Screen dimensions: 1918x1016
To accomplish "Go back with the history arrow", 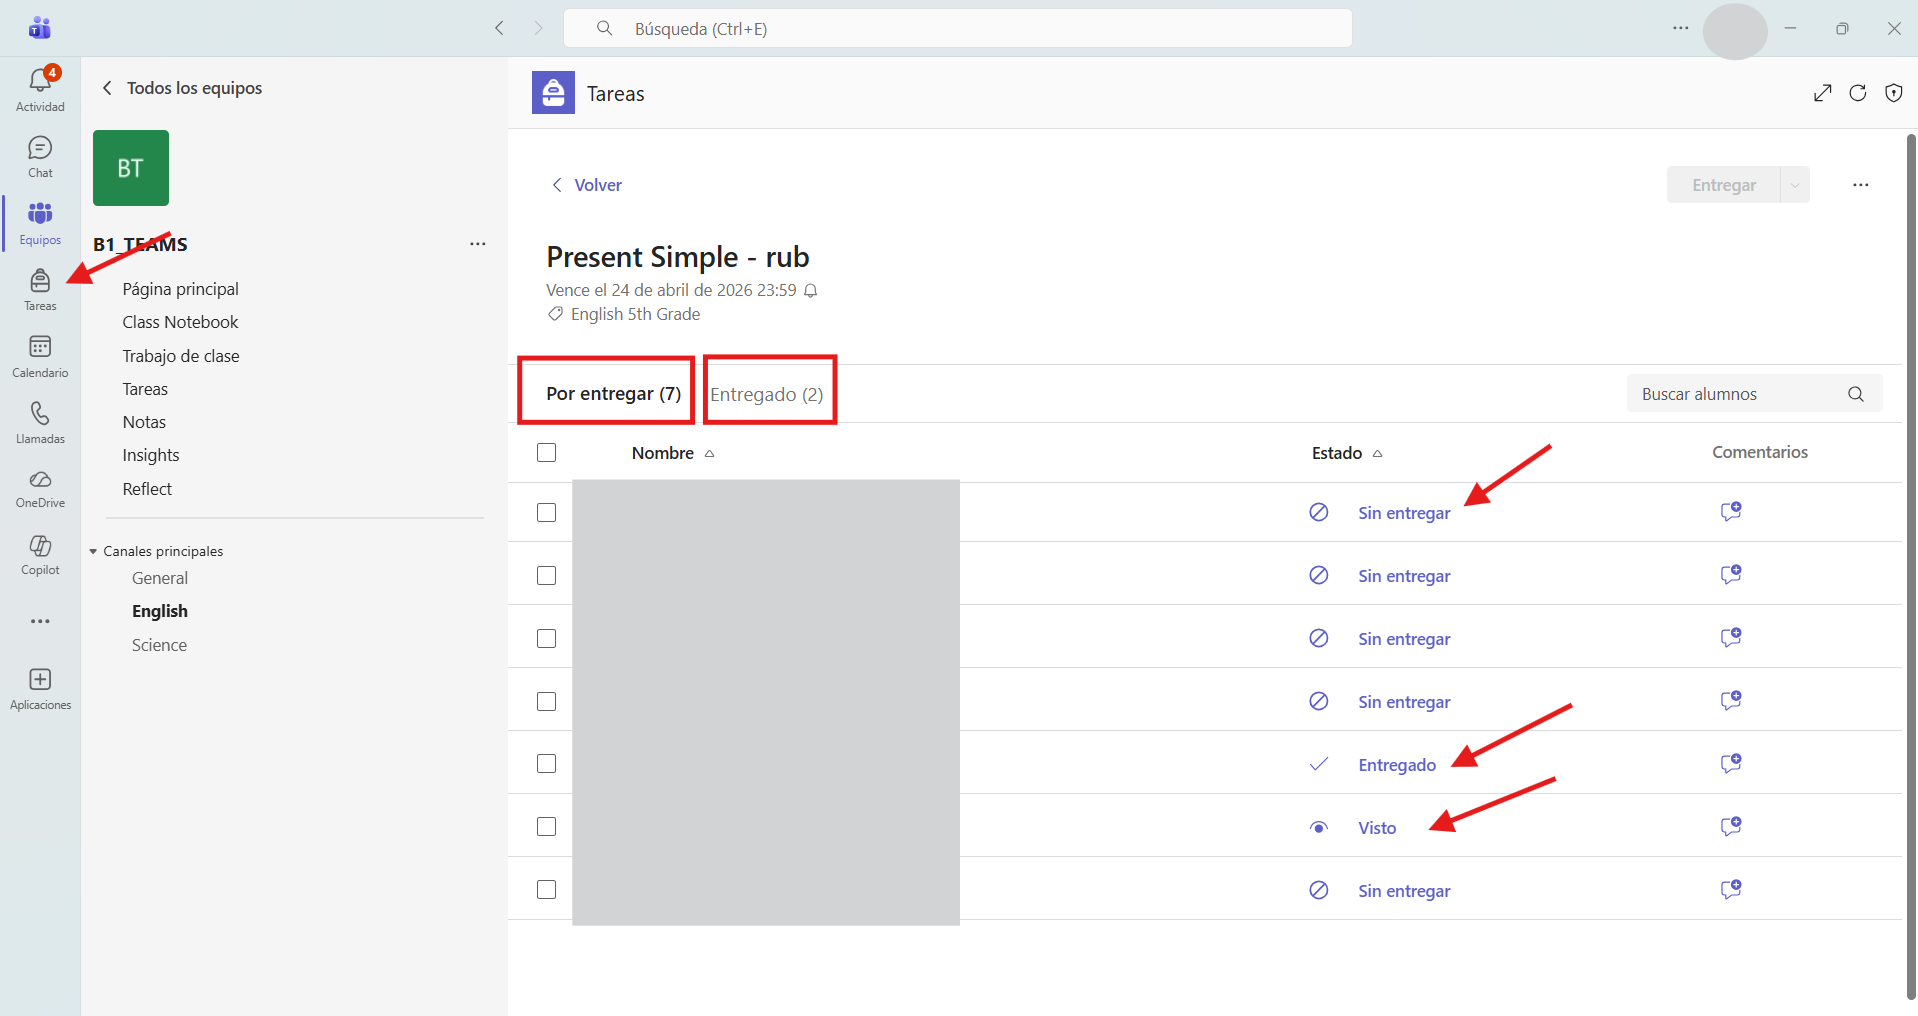I will coord(499,28).
